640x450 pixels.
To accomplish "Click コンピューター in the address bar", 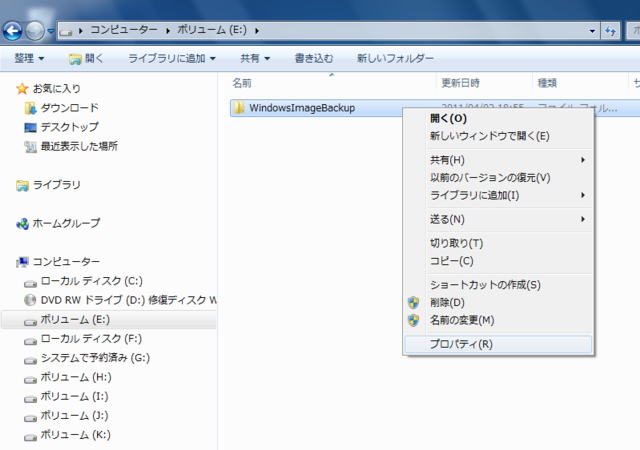I will 124,30.
